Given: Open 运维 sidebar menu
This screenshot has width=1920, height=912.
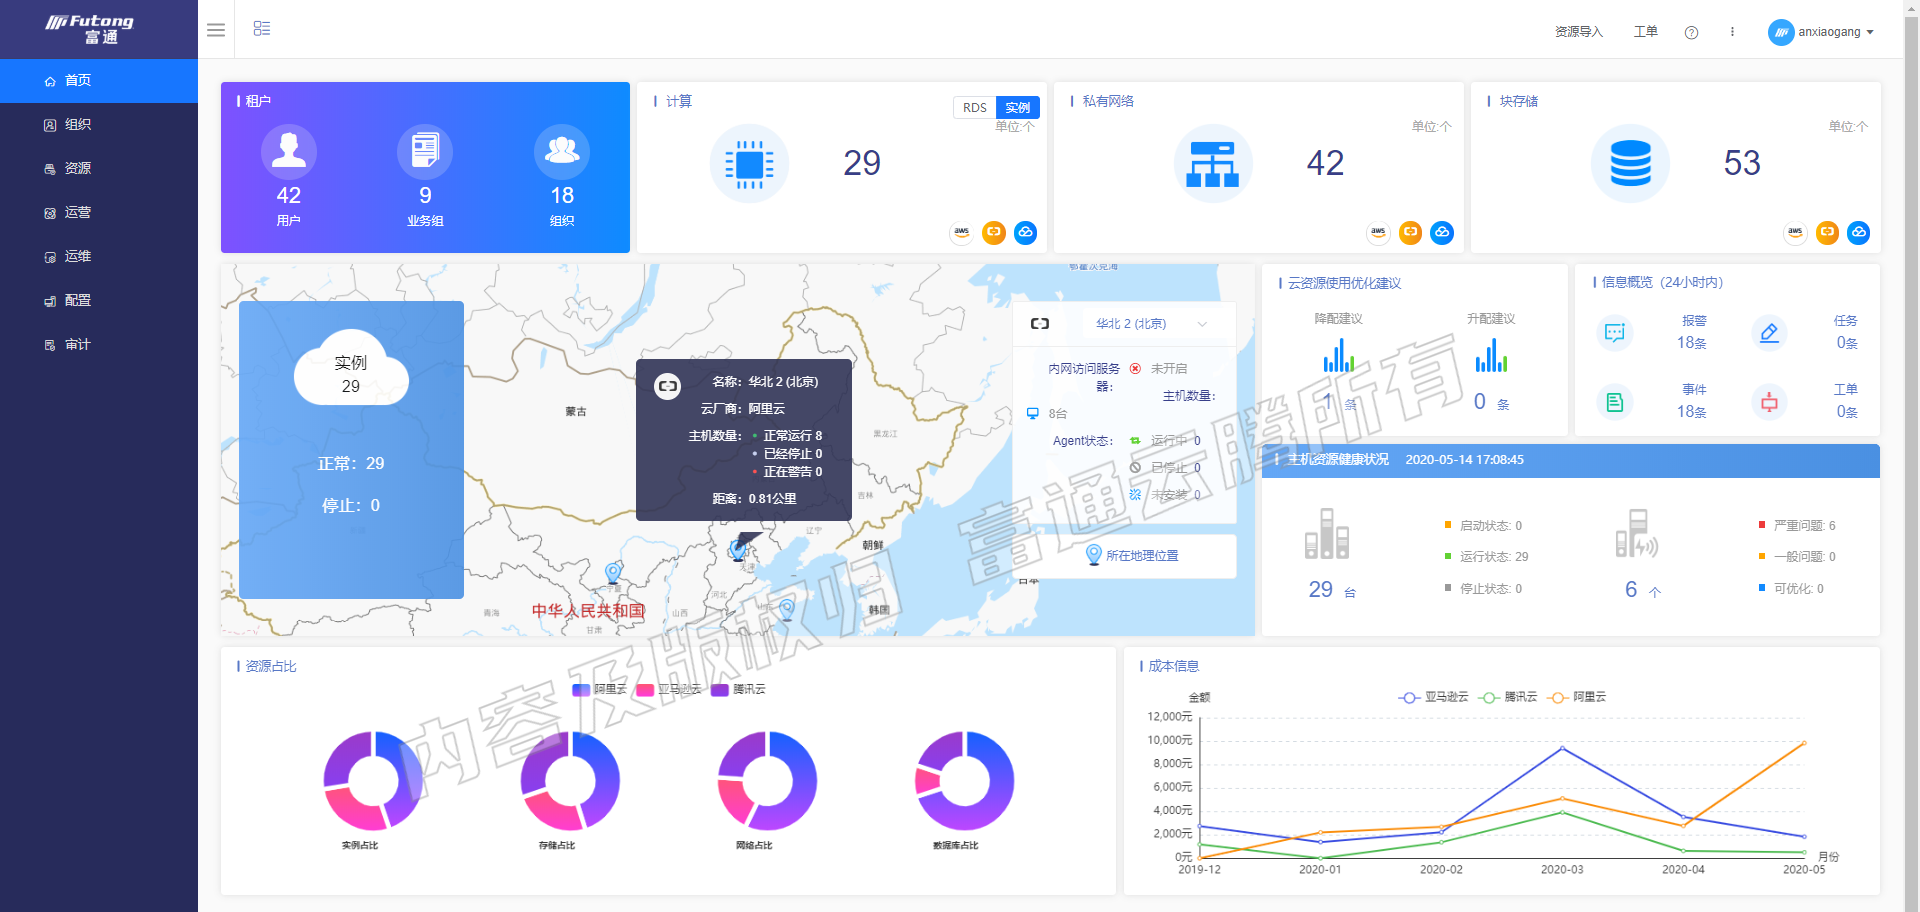Looking at the screenshot, I should tap(99, 257).
